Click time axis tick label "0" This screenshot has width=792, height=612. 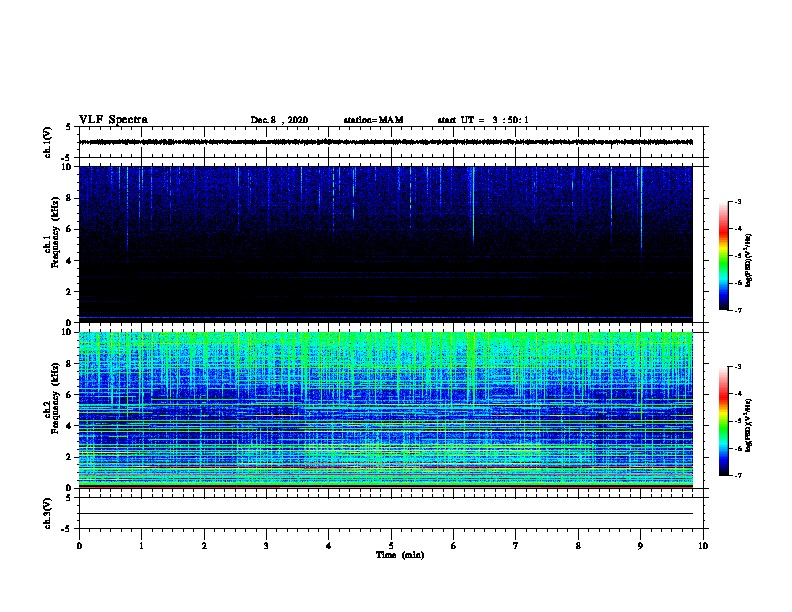click(x=79, y=546)
